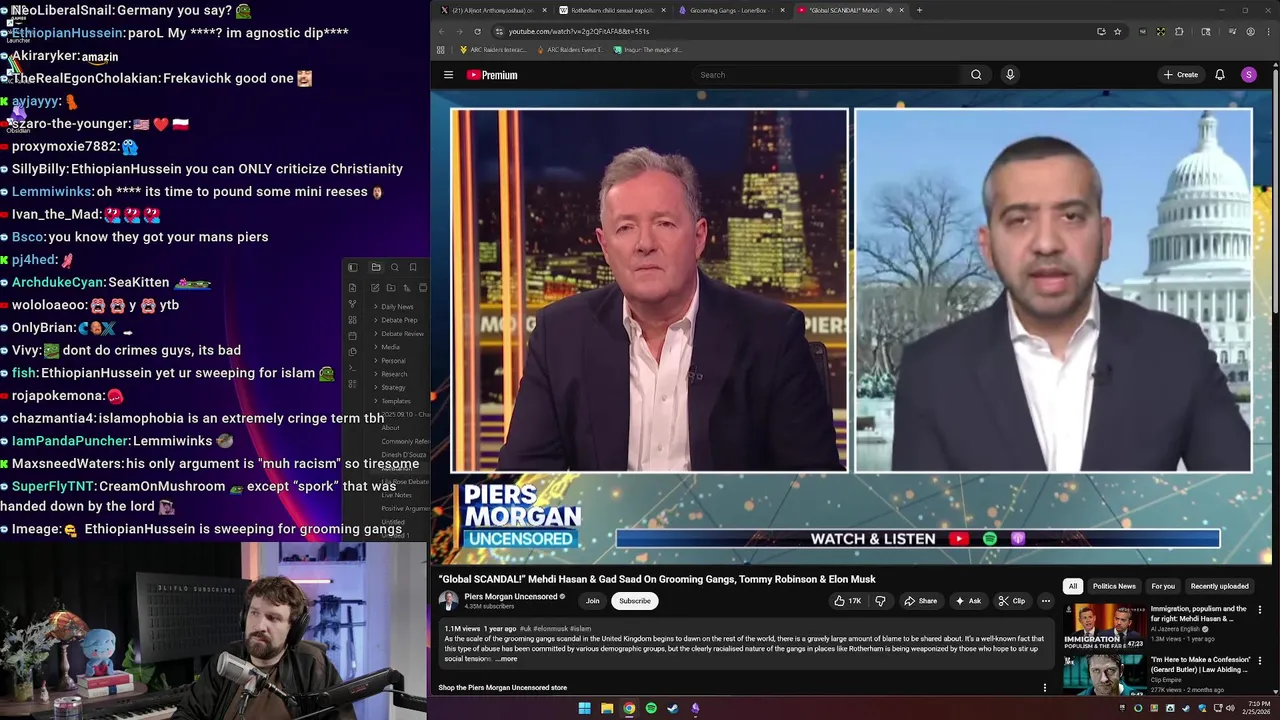Viewport: 1280px width, 720px height.
Task: Open the YouTube Create button
Action: click(1181, 75)
